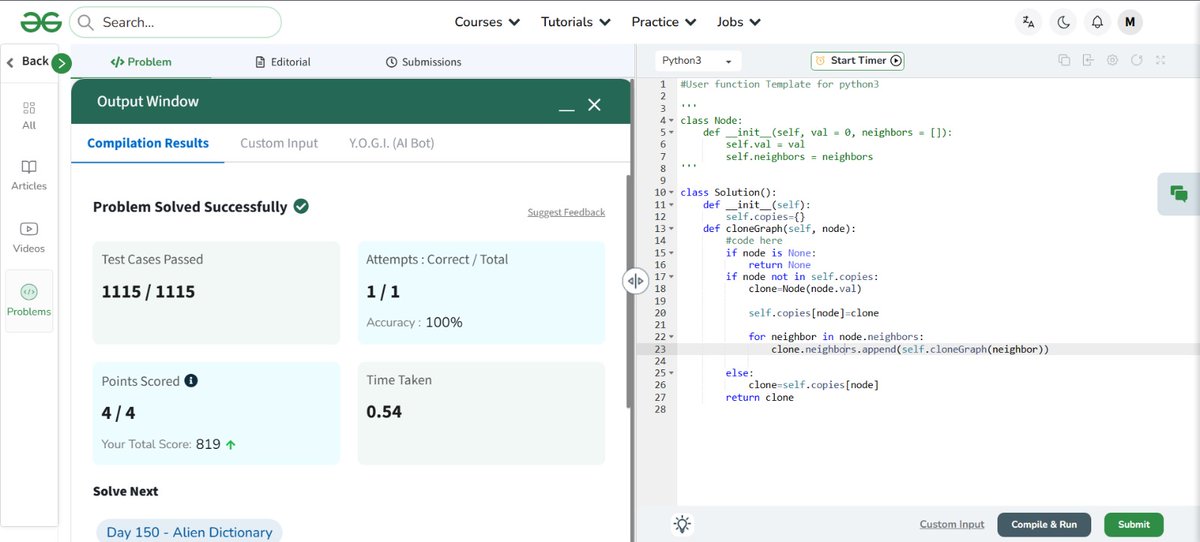Select the Custom Input tab

point(279,143)
